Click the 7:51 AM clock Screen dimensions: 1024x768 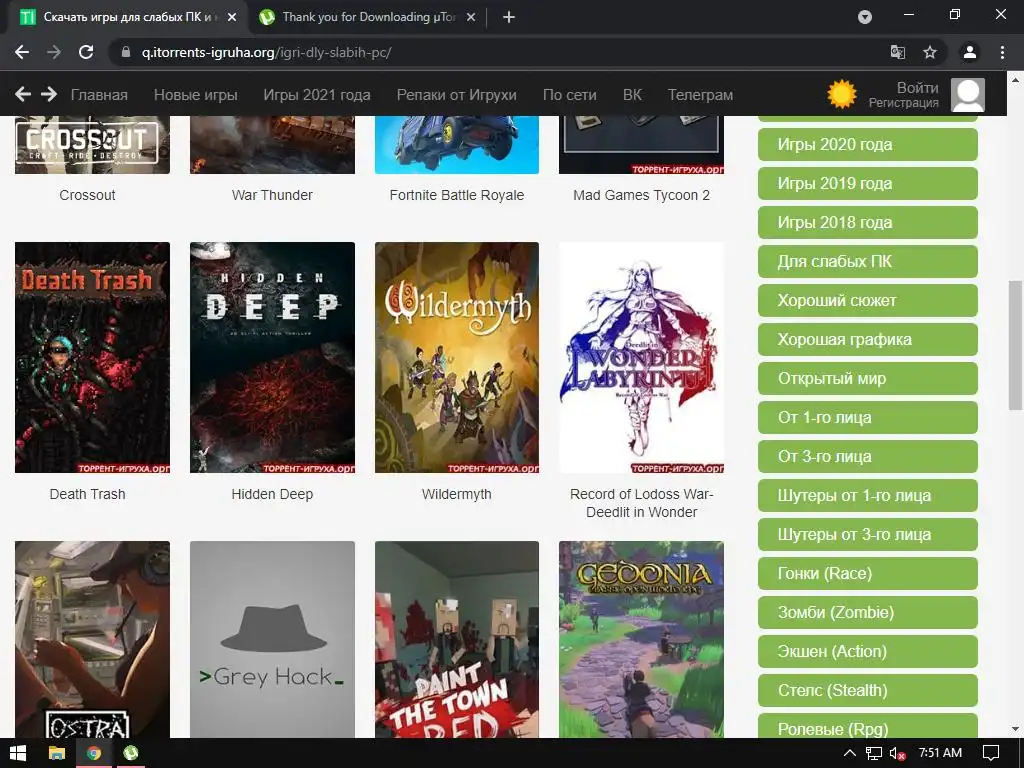pyautogui.click(x=940, y=752)
